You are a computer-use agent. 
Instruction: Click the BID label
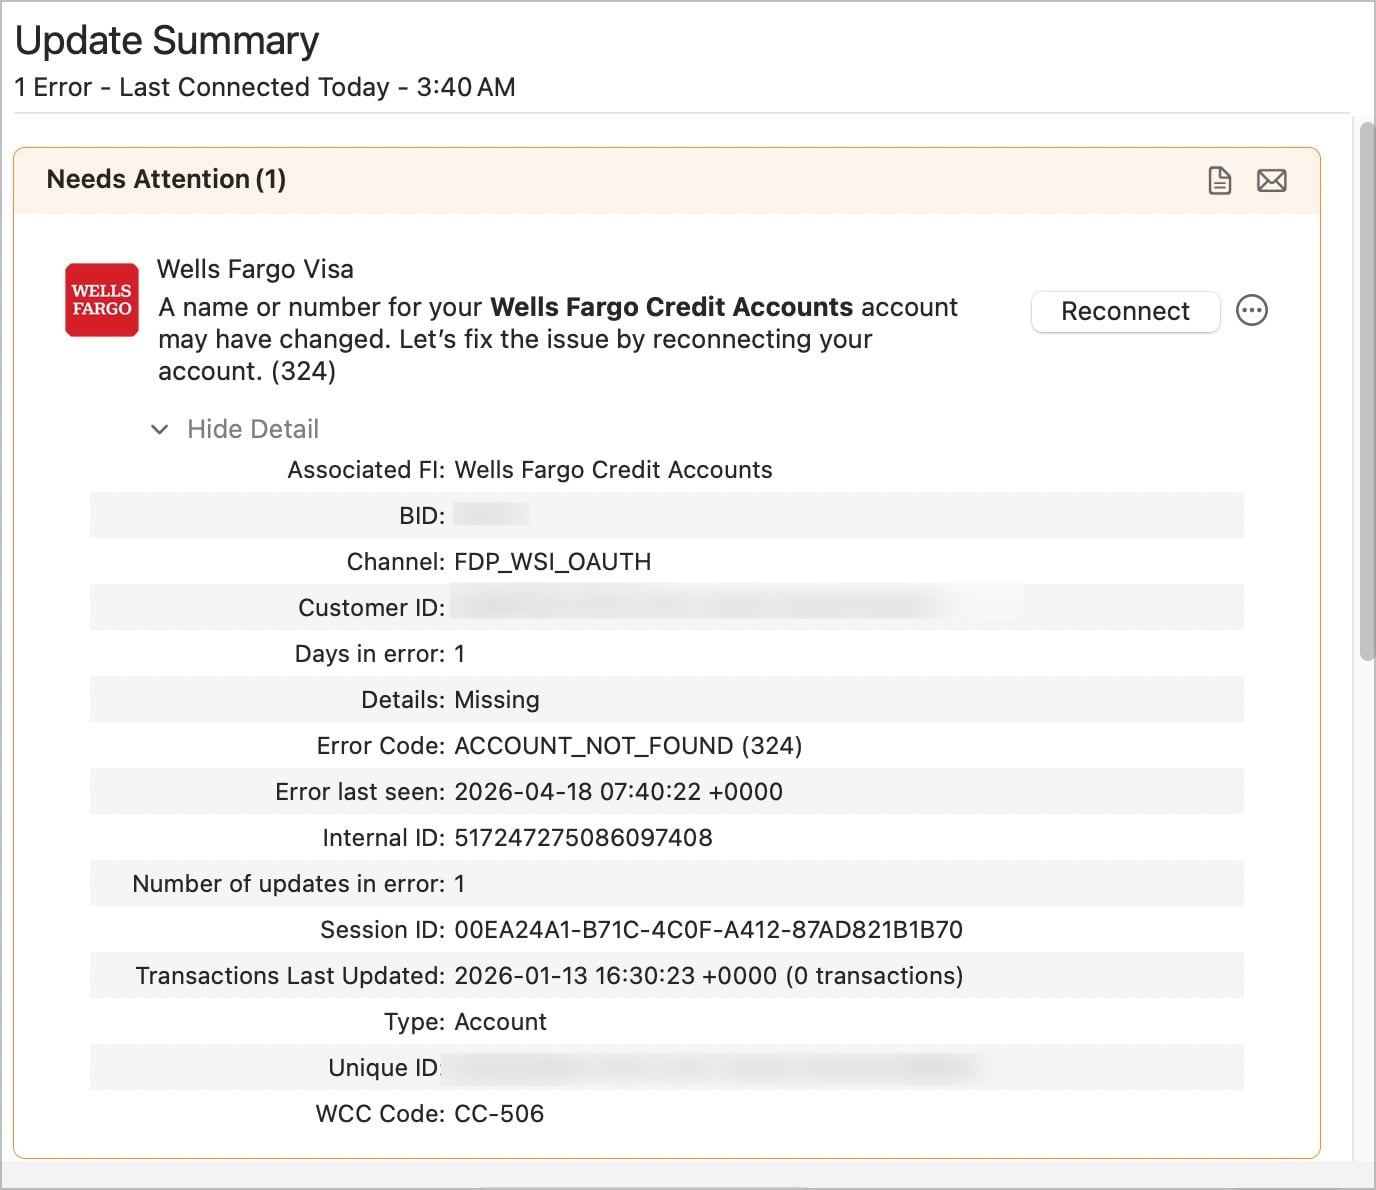pyautogui.click(x=422, y=516)
